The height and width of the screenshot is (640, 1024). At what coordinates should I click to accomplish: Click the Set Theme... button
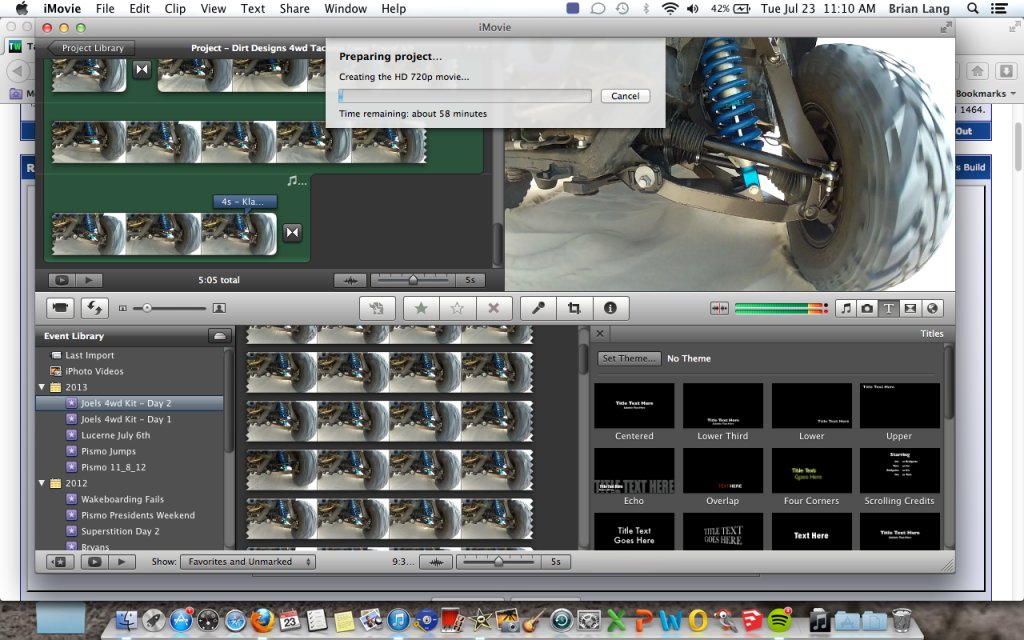[x=629, y=359]
